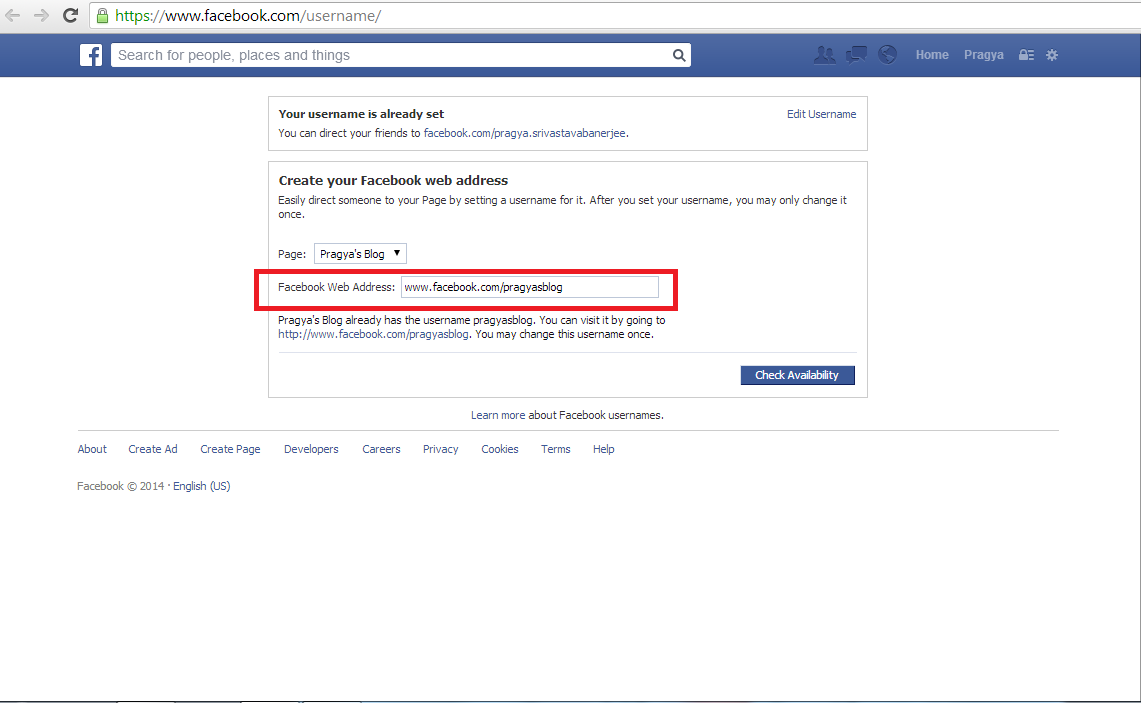Click the Edit Username link
Viewport: 1141px width, 703px height.
(x=822, y=114)
